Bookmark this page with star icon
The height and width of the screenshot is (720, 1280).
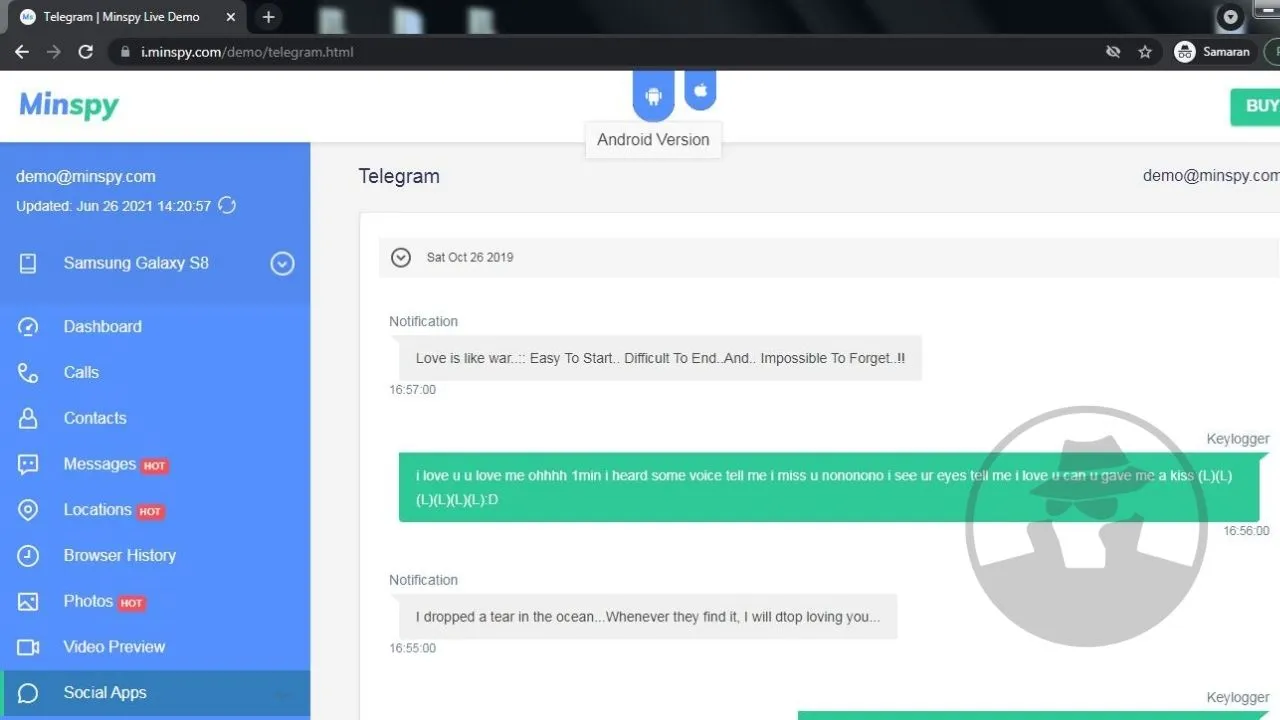[x=1145, y=52]
